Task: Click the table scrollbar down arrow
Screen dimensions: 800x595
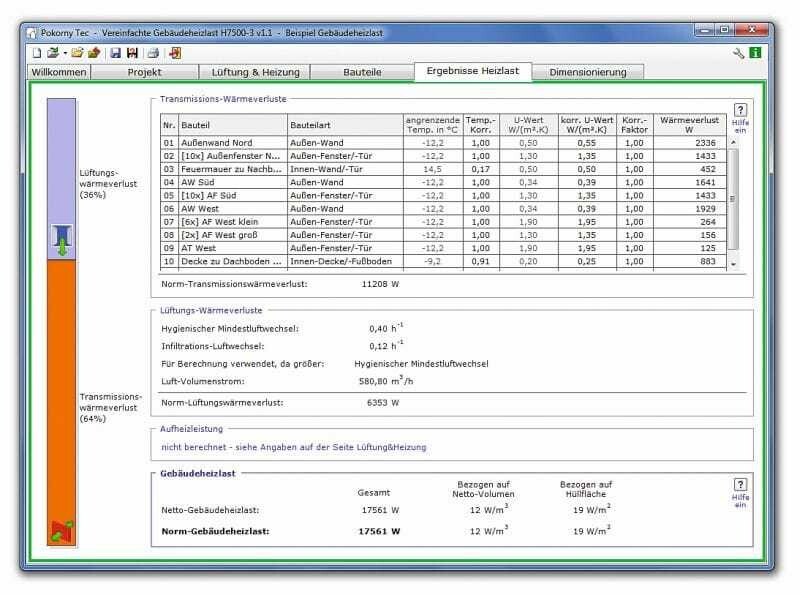Action: (x=734, y=264)
